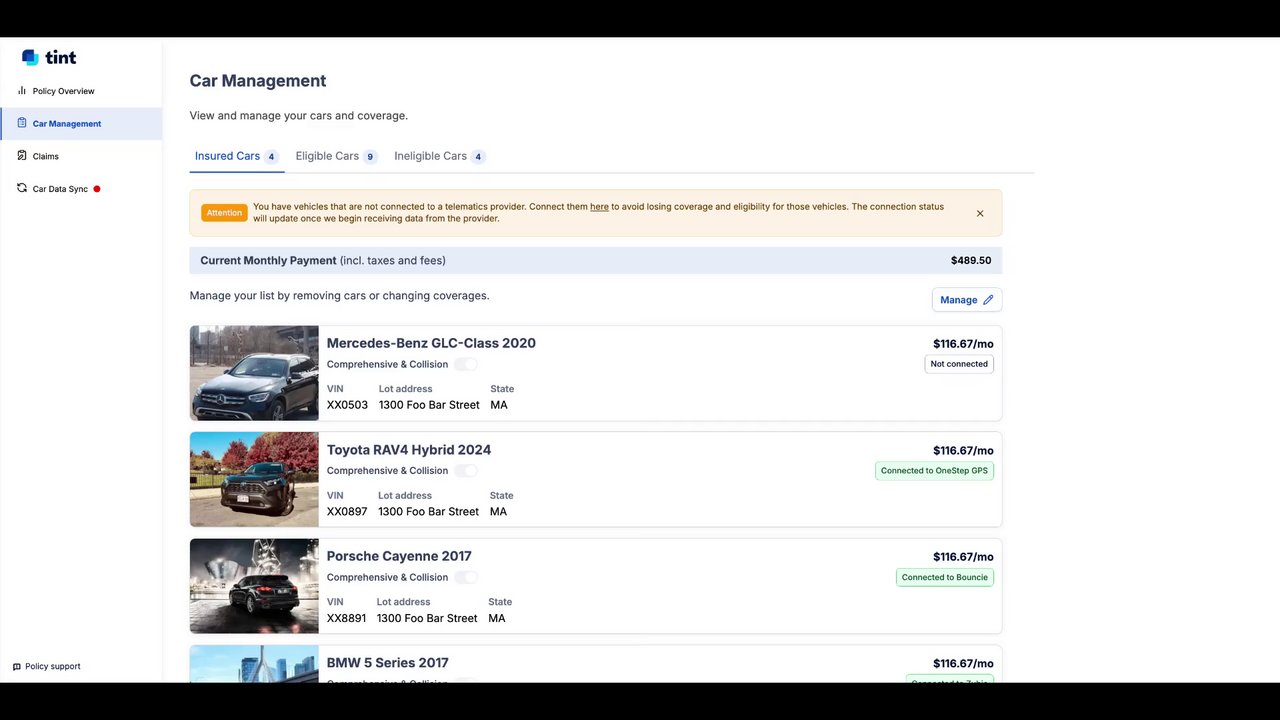The height and width of the screenshot is (720, 1280).
Task: Click the Car Management page heading
Action: point(258,81)
